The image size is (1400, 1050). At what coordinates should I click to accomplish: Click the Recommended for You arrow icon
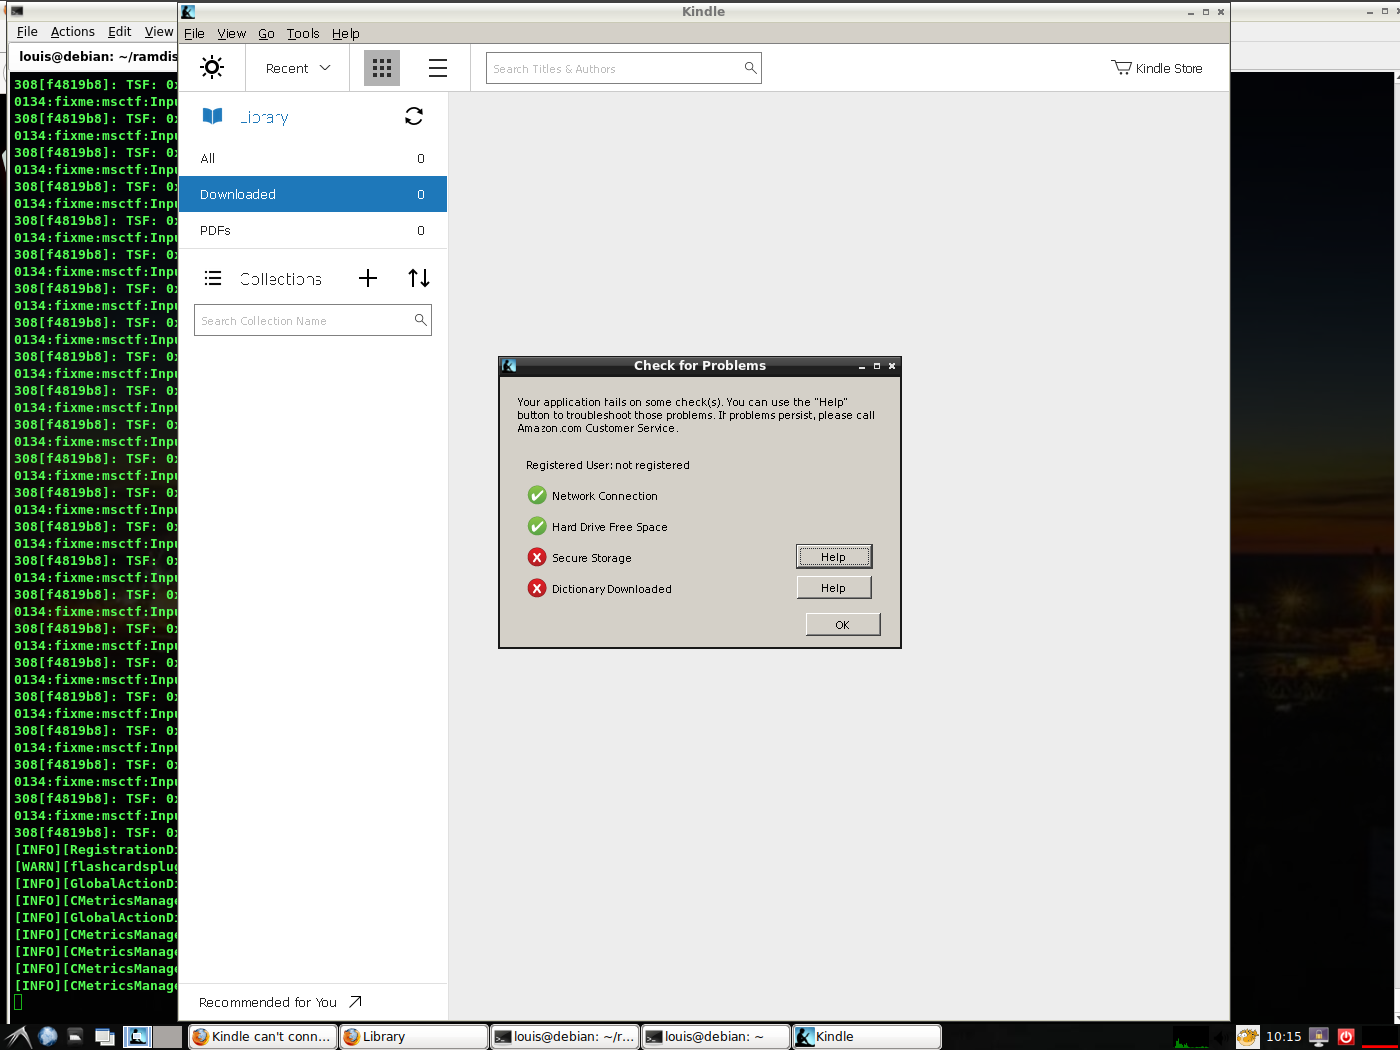(x=355, y=1001)
